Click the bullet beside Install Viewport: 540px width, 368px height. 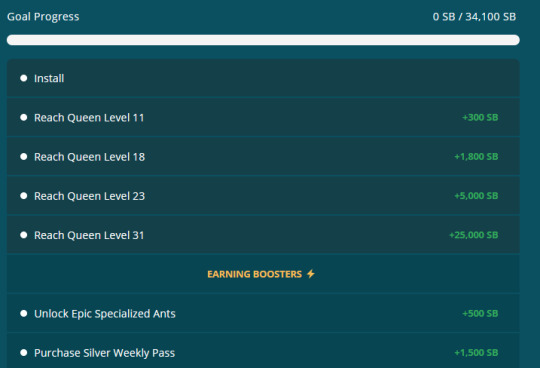(24, 78)
